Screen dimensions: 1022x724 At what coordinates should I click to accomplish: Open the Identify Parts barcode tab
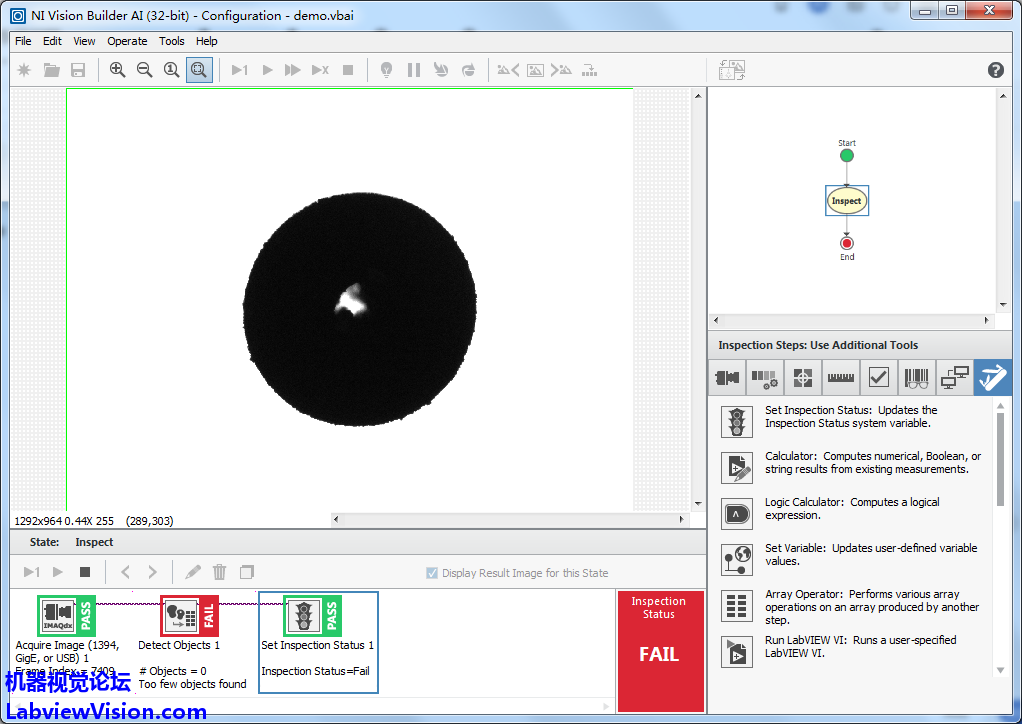coord(916,378)
